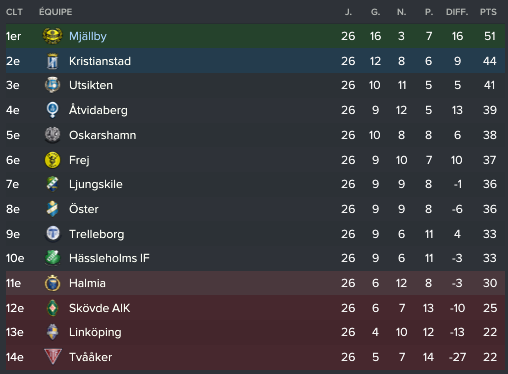Image resolution: width=508 pixels, height=374 pixels.
Task: Select the Skövde AIK team name
Action: tap(99, 308)
